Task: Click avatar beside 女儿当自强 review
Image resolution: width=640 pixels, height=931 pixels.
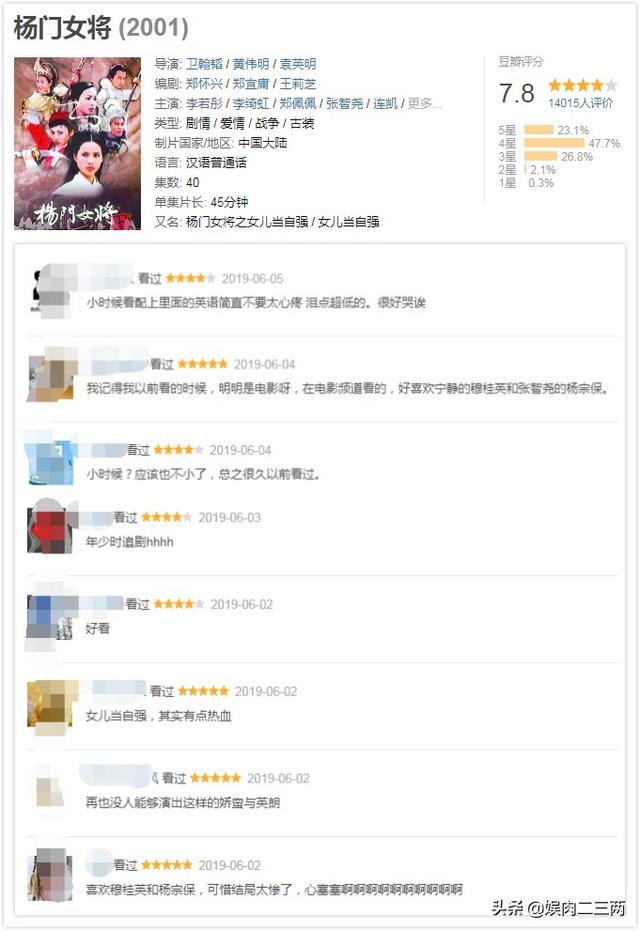Action: coord(52,704)
